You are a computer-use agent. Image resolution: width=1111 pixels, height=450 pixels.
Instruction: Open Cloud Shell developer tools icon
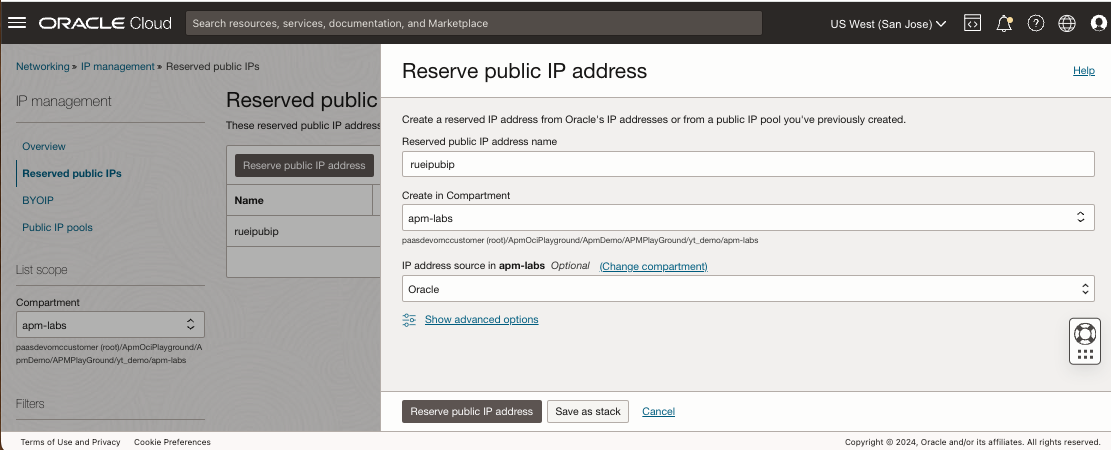972,23
